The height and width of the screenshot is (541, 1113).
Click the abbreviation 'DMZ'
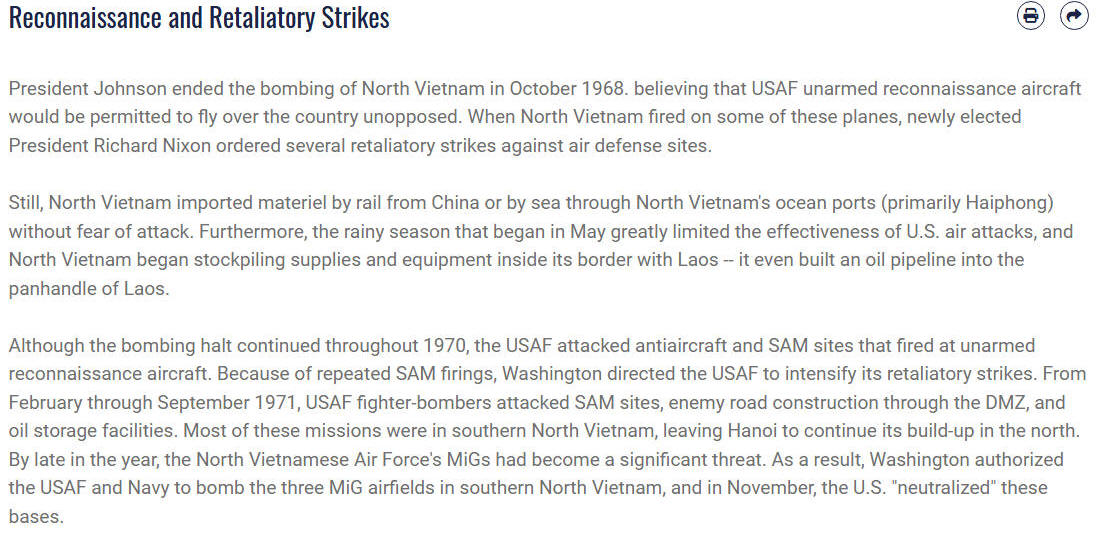pos(1019,403)
